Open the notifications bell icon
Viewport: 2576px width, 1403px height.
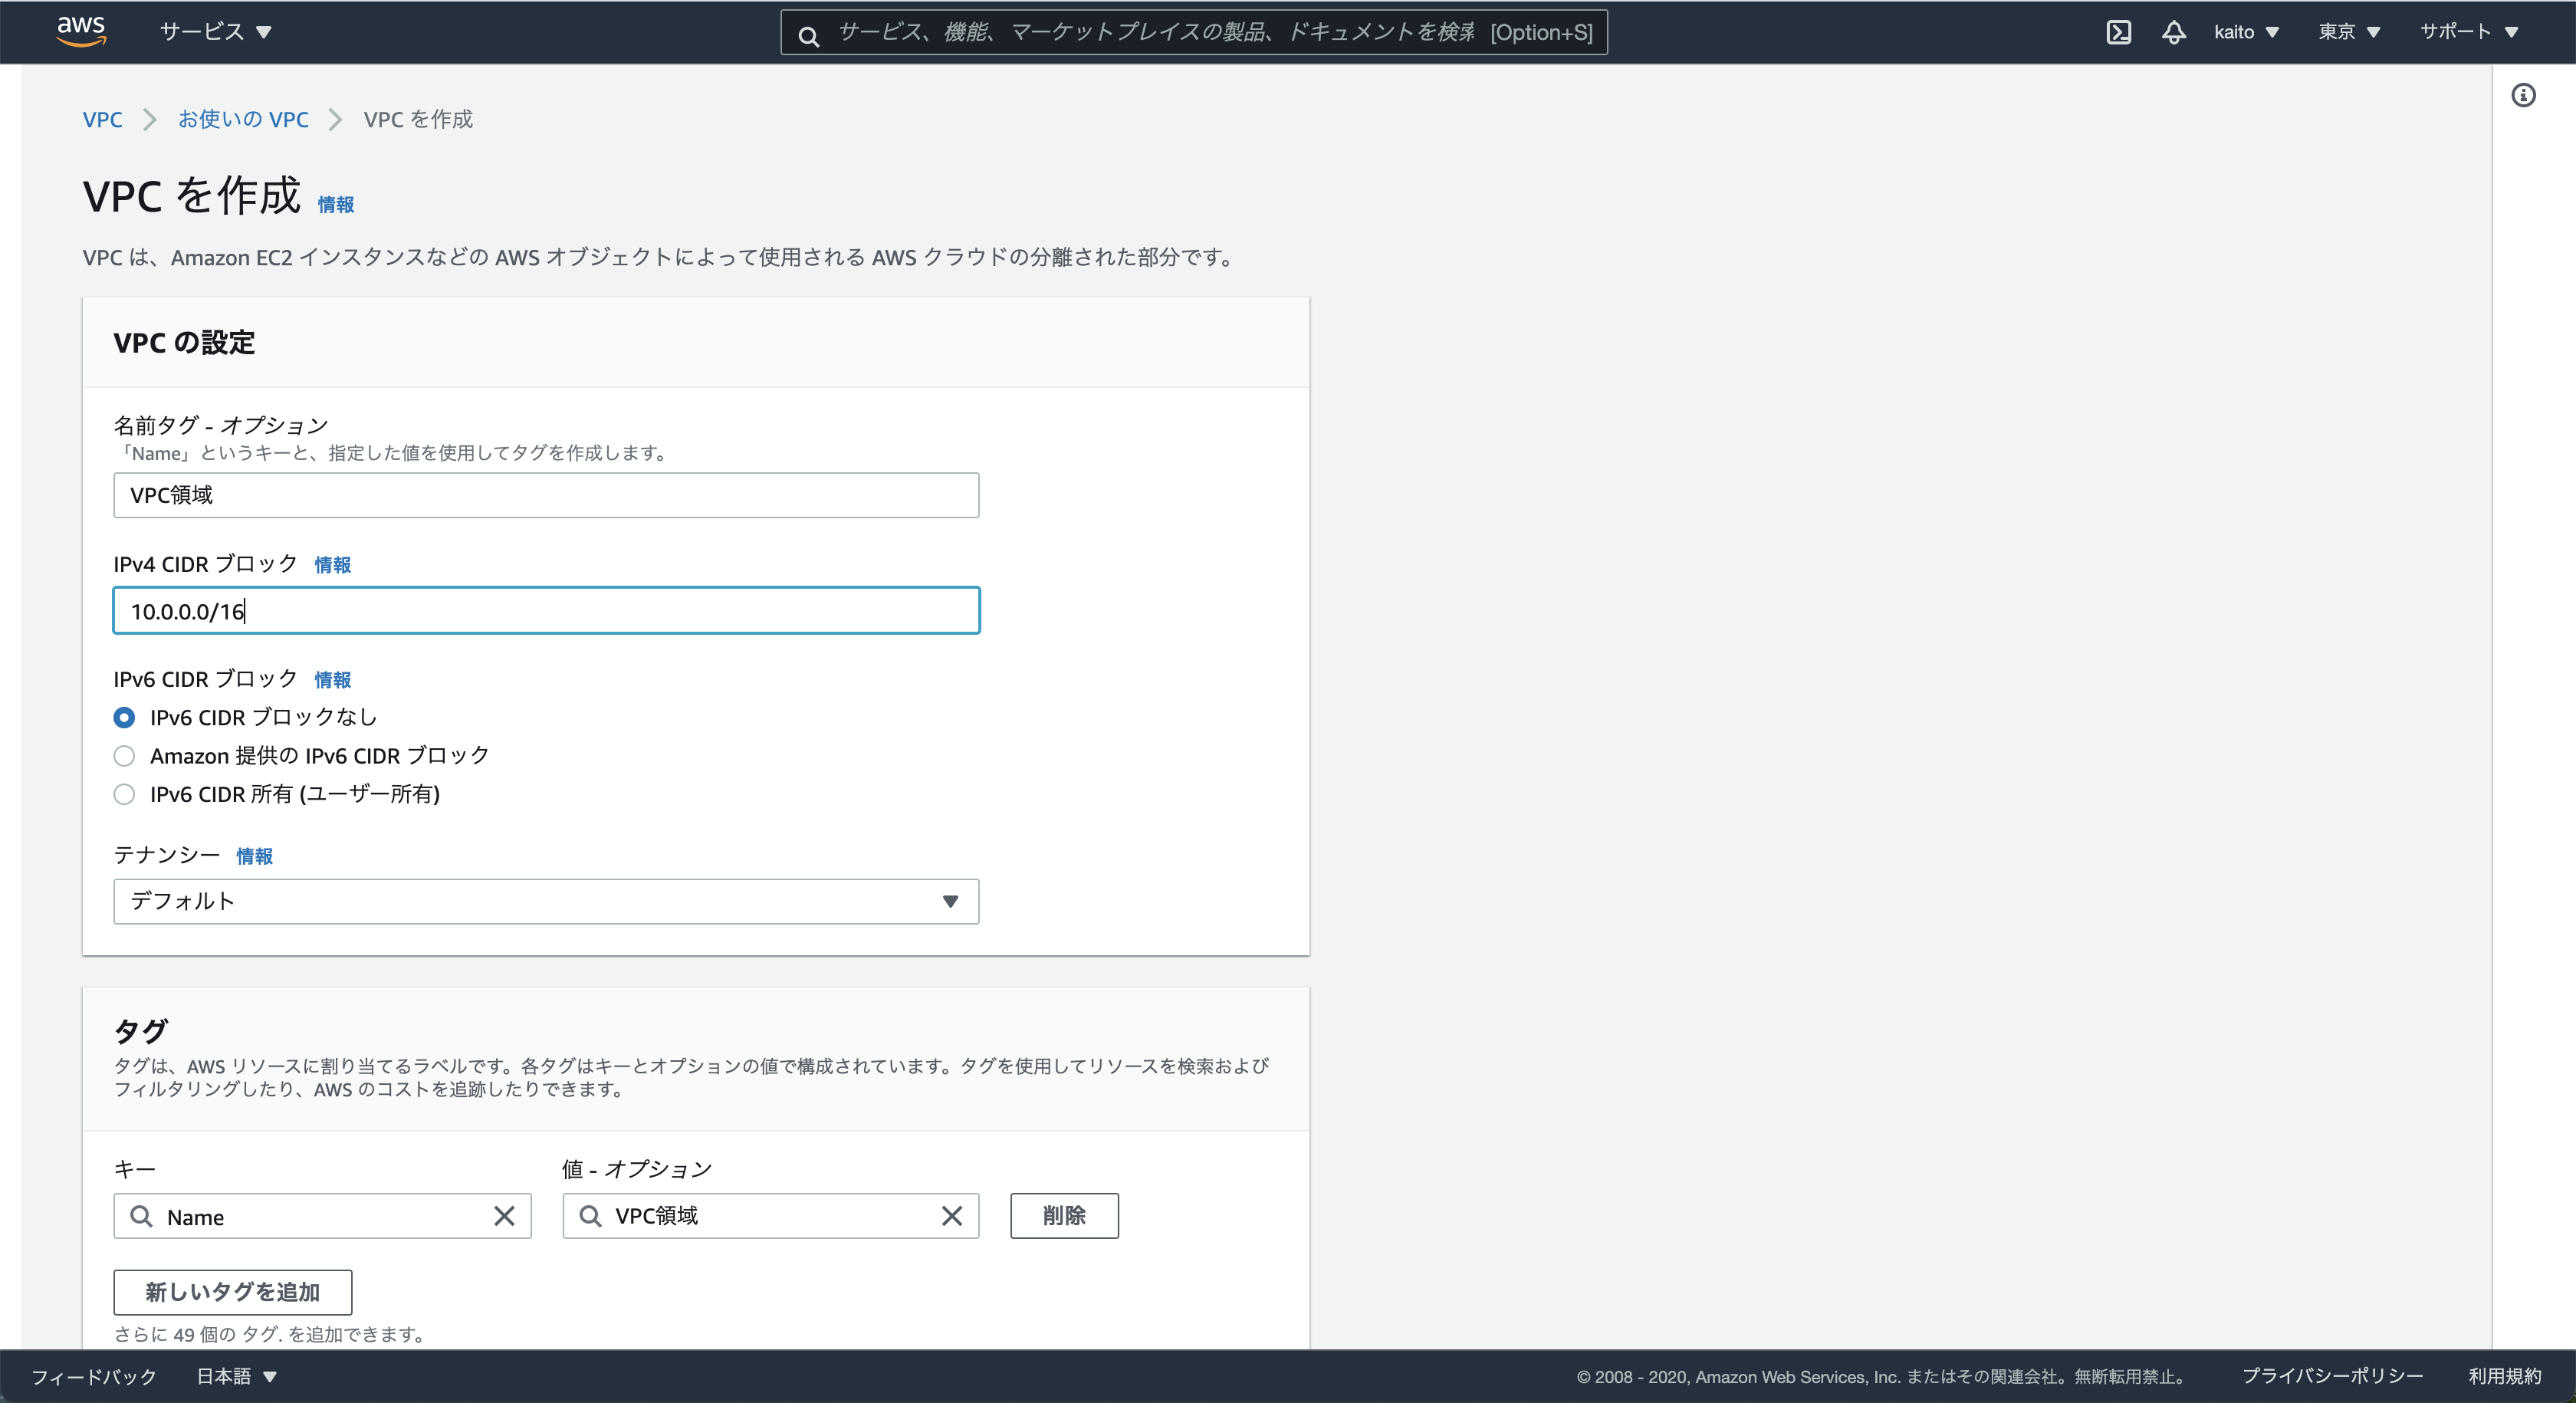pyautogui.click(x=2173, y=32)
